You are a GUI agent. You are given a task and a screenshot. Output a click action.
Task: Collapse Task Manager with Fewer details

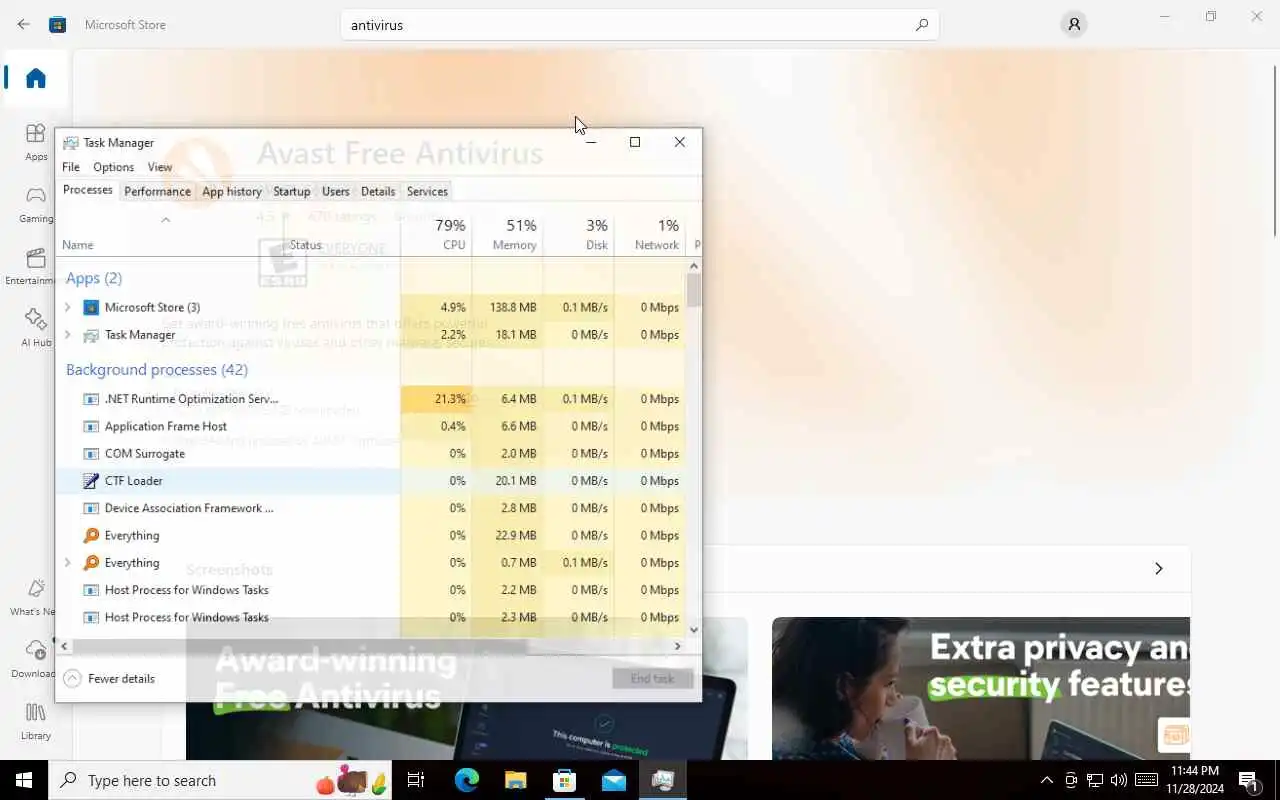click(109, 678)
